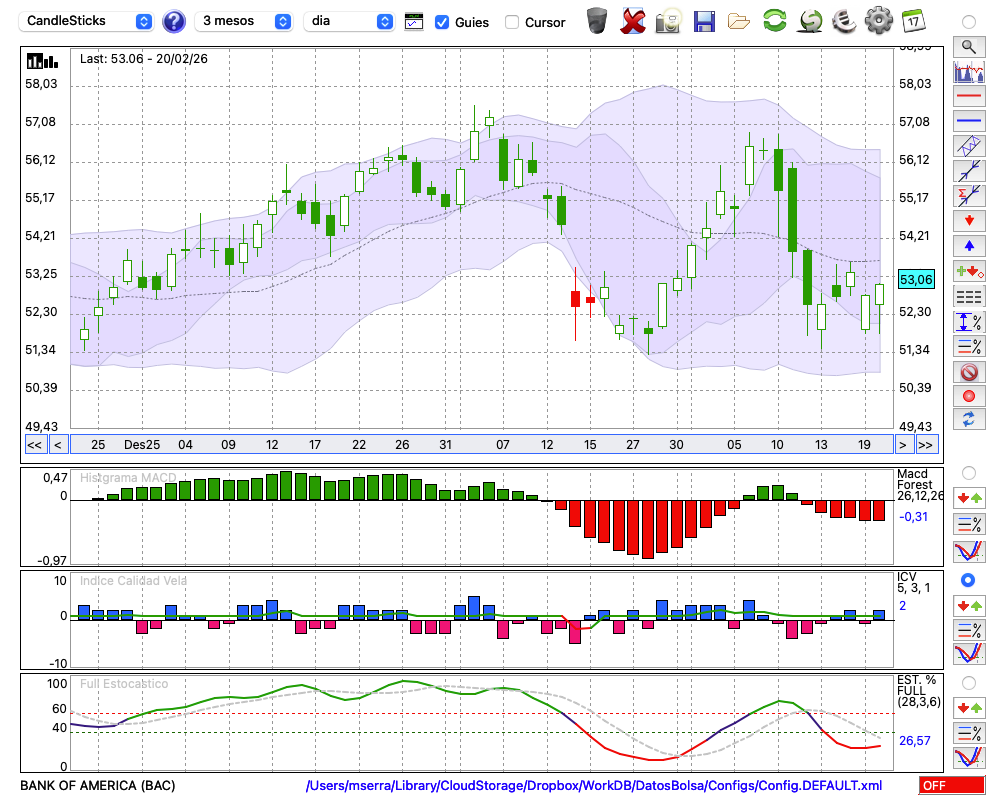Screen dimensions: 1000x800
Task: Click Estocastico panel lines percent button
Action: [x=969, y=732]
